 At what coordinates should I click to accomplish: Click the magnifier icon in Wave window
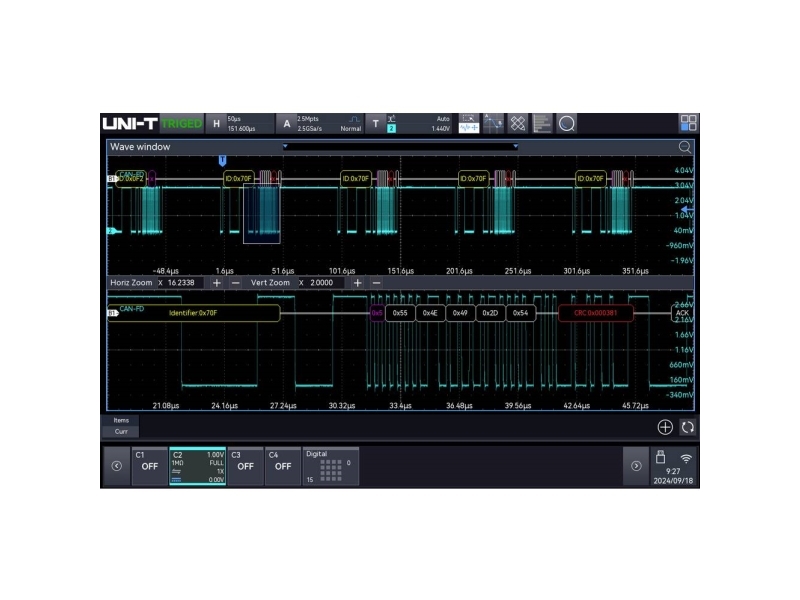pyautogui.click(x=685, y=147)
